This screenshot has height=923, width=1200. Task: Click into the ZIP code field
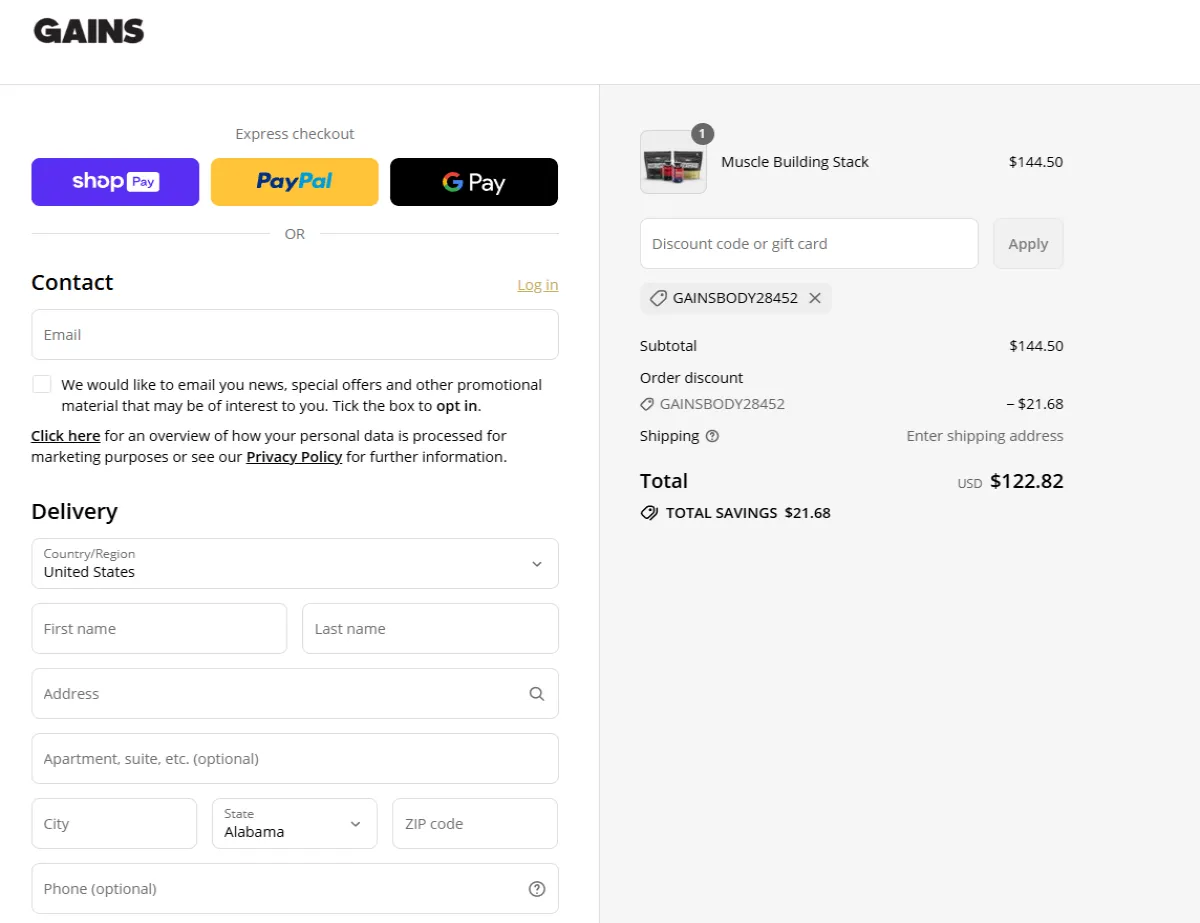(474, 824)
